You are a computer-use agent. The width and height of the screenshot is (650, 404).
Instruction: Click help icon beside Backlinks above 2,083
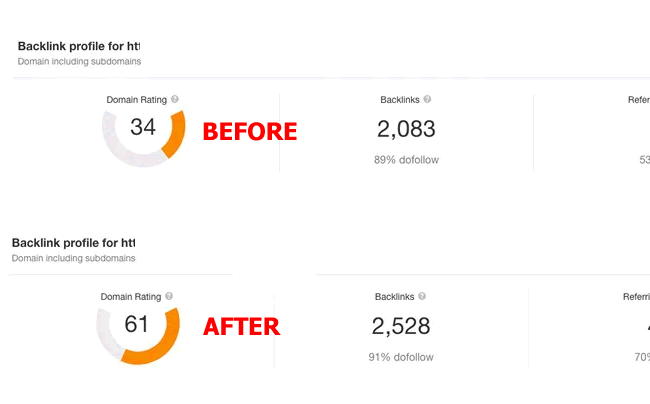(x=428, y=100)
